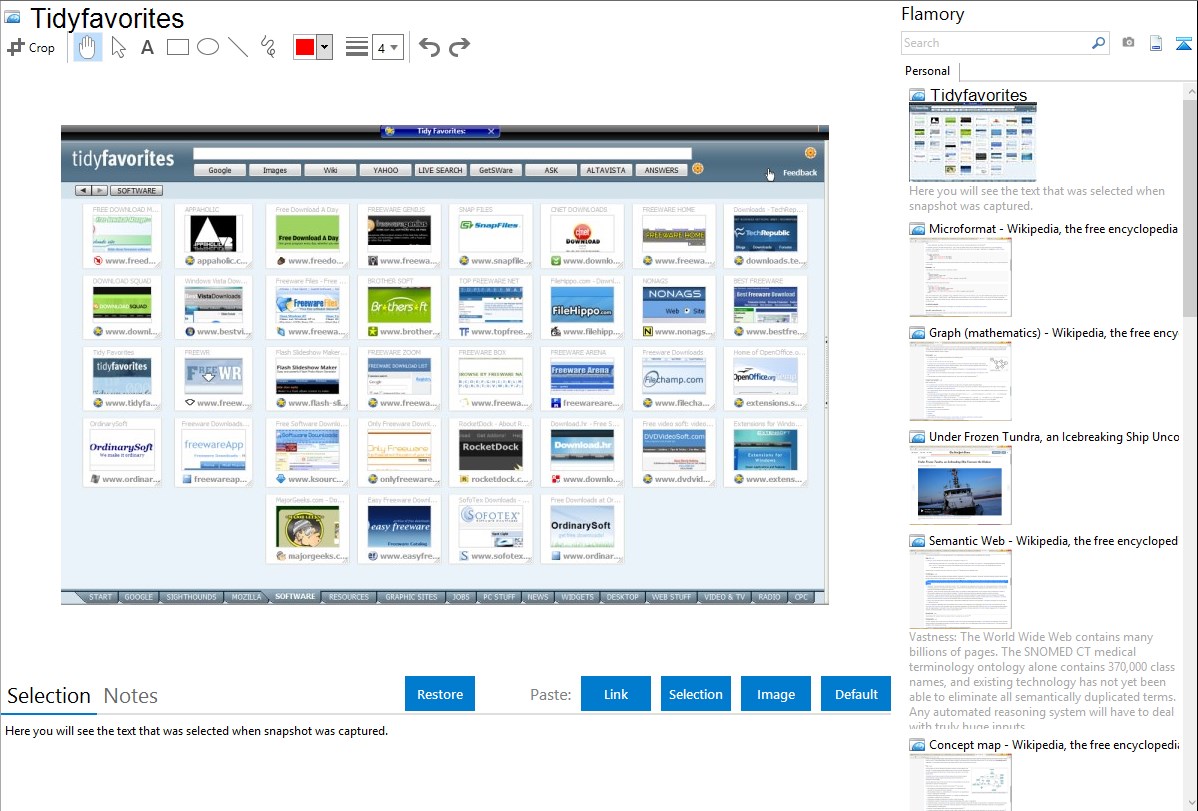Click the RocketDock thumbnail in captured screenshot
Image resolution: width=1198 pixels, height=811 pixels.
pos(491,450)
